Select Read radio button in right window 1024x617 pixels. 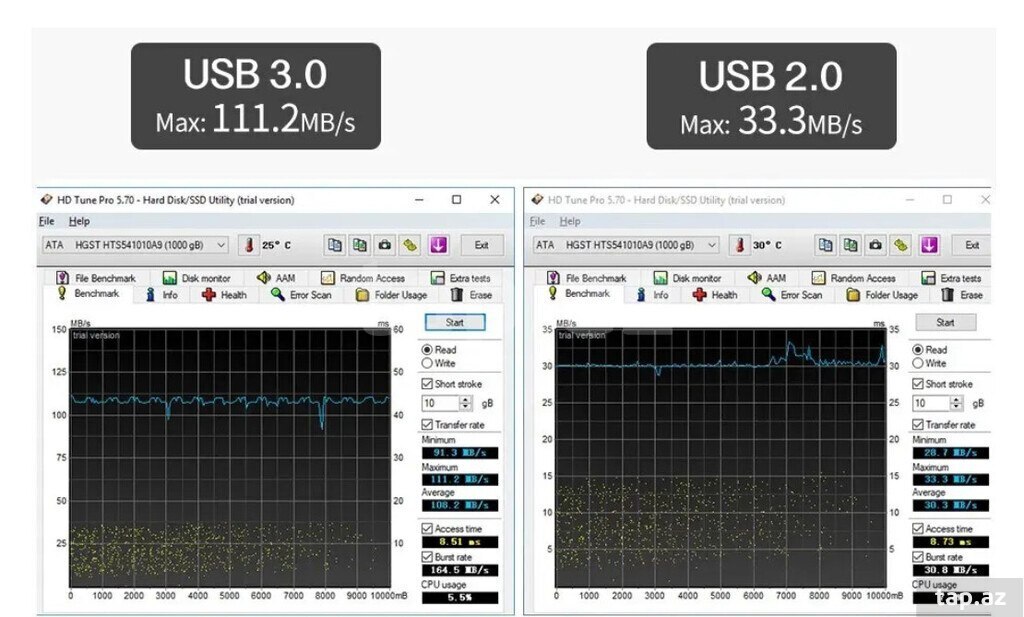918,350
